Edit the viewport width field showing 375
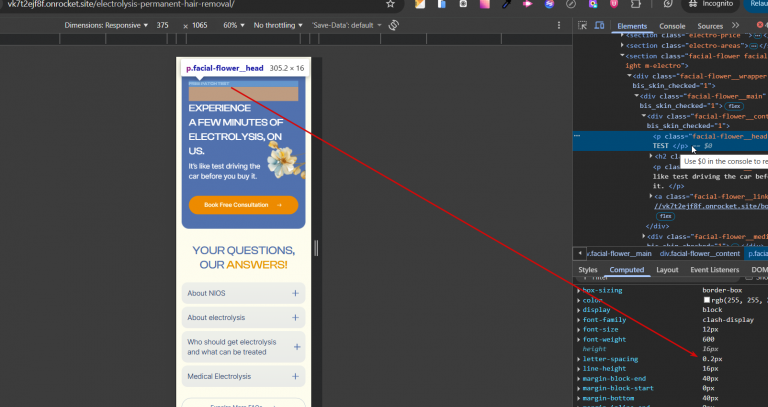This screenshot has height=407, width=768. [x=163, y=25]
